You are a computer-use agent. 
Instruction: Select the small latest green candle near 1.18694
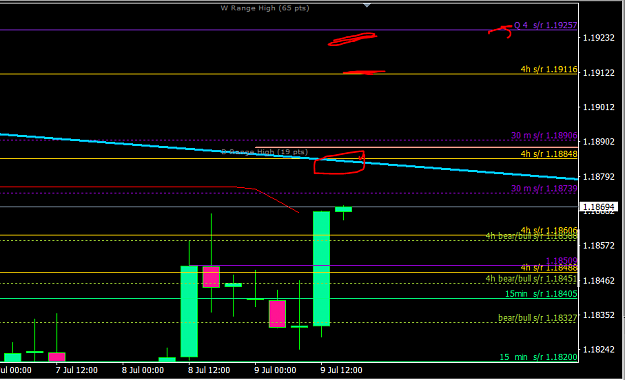pos(343,209)
